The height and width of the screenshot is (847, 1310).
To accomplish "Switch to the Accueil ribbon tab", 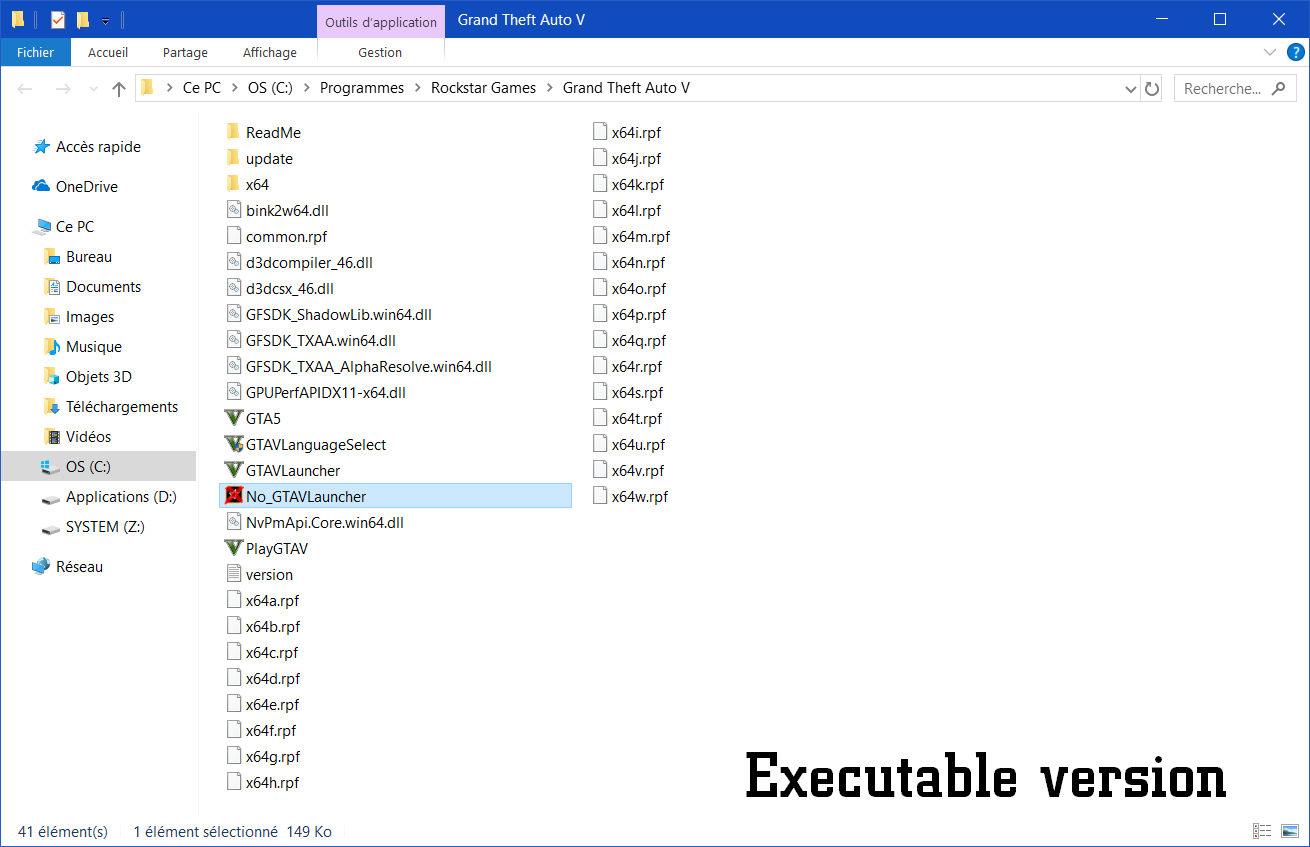I will (108, 52).
